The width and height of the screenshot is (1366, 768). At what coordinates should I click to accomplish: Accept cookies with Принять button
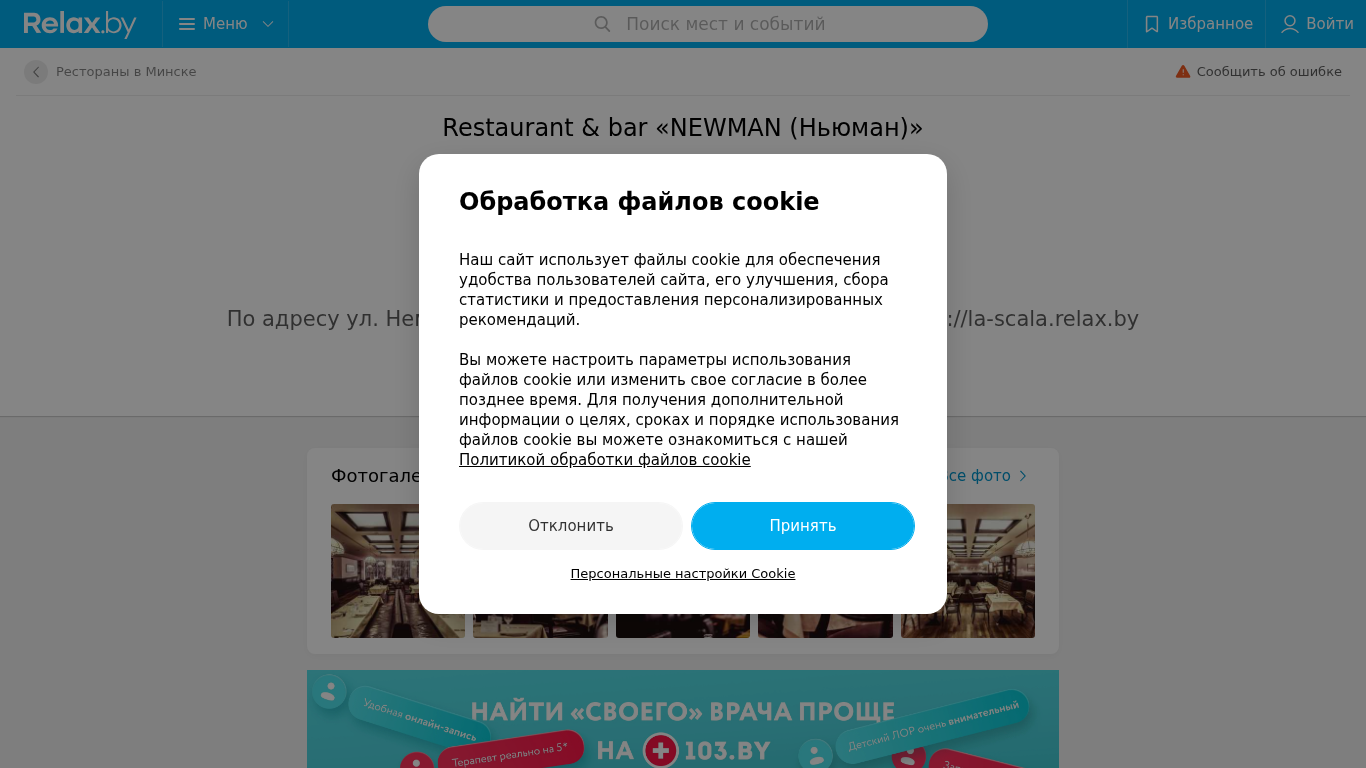[803, 526]
